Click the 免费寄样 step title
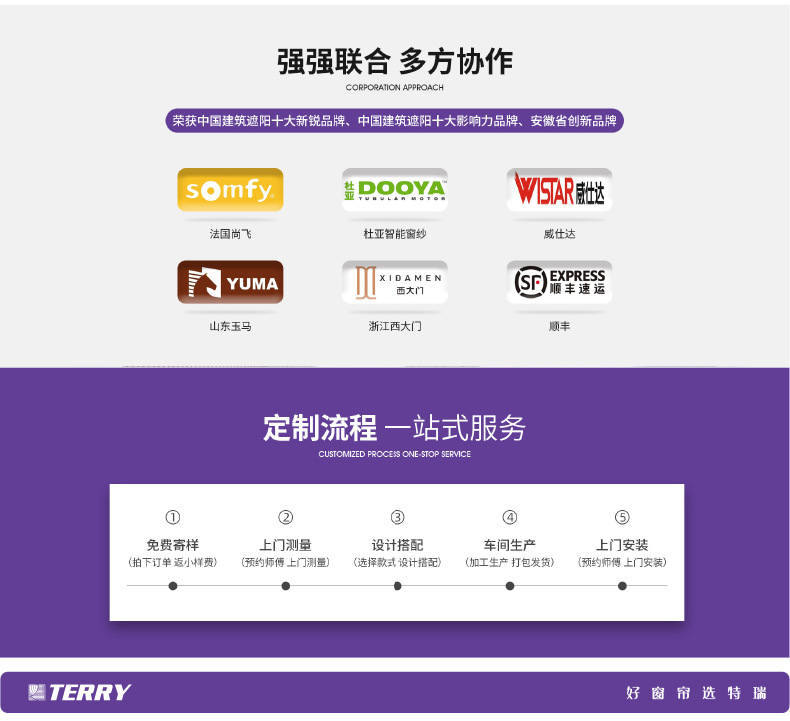 (173, 545)
